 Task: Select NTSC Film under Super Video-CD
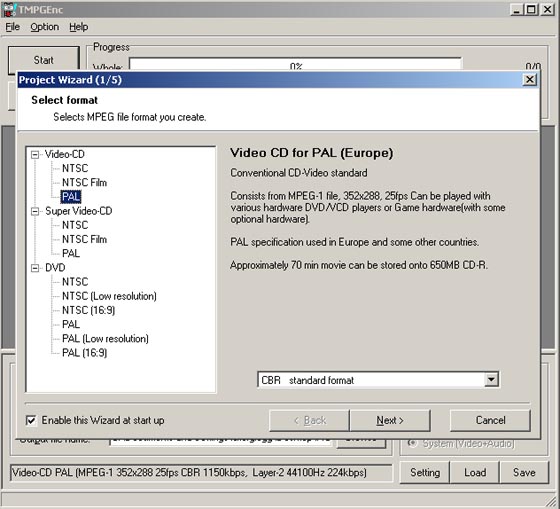click(84, 239)
